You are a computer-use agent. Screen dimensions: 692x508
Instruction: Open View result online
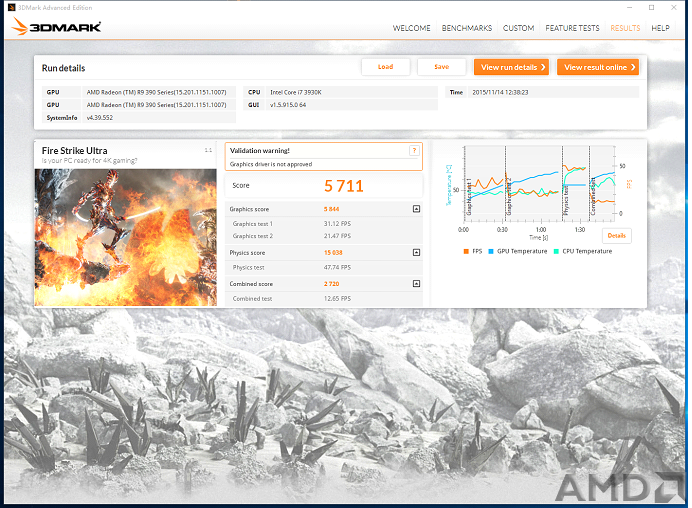pyautogui.click(x=598, y=67)
